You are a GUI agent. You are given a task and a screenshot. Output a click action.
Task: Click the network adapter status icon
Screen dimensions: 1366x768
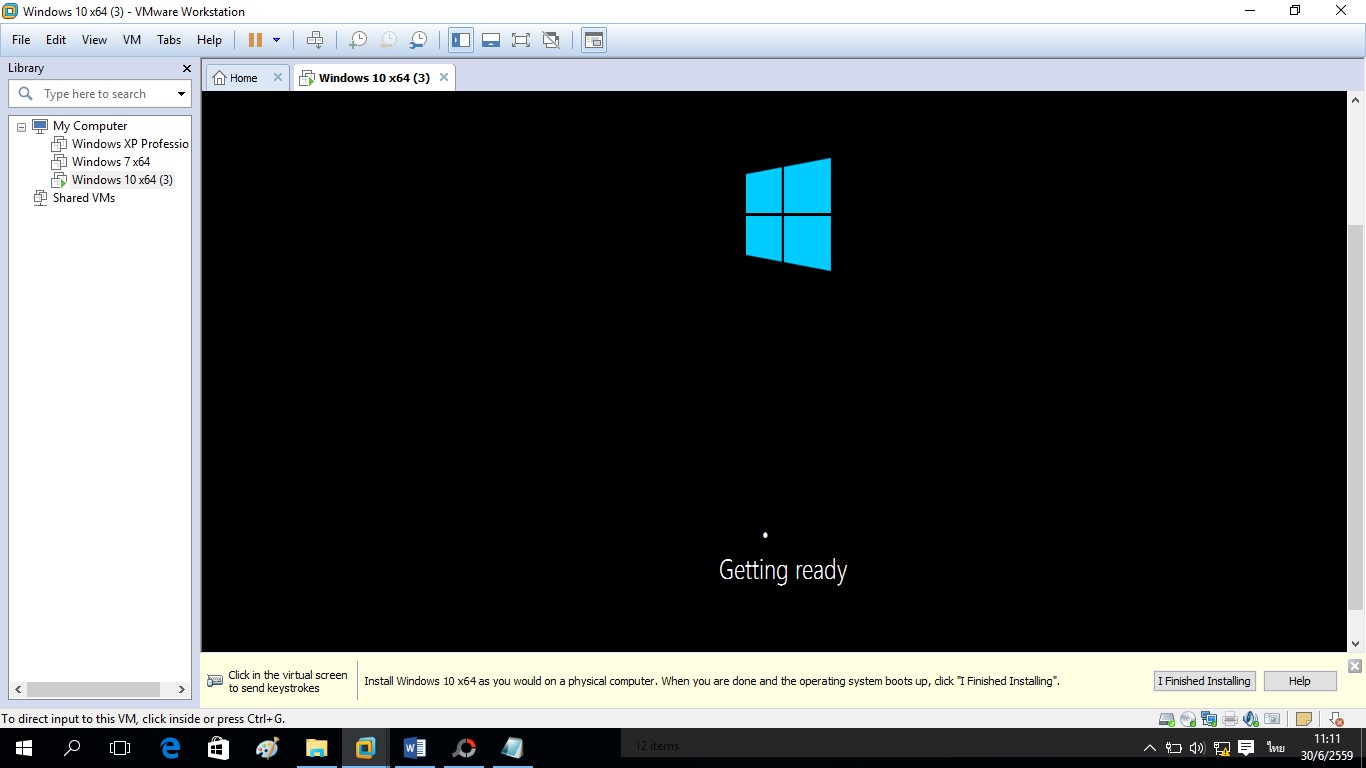[1209, 719]
